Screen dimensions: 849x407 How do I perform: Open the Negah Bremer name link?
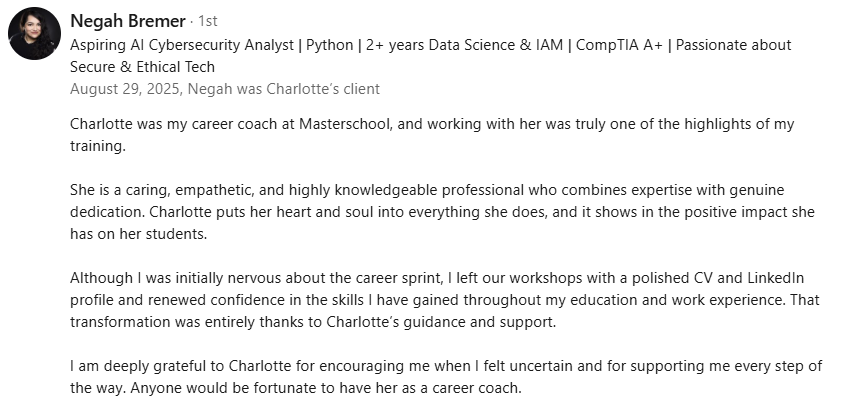point(127,21)
